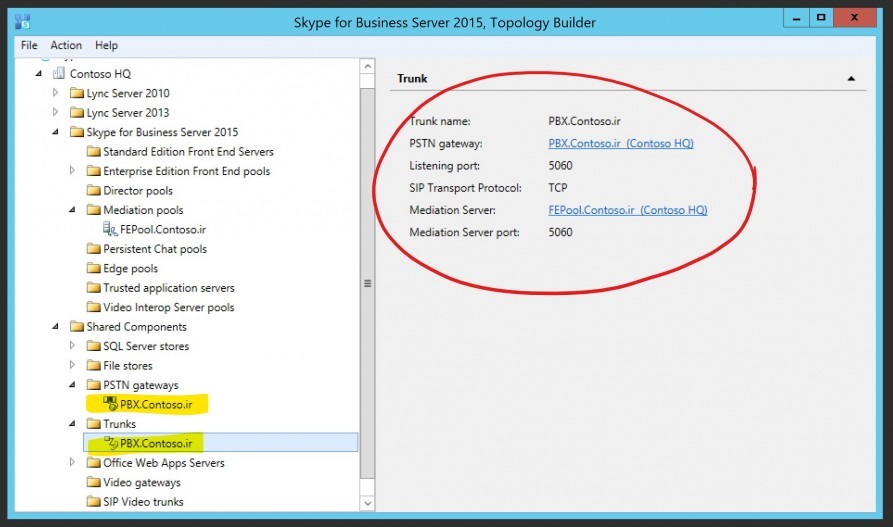Select PBX.Contoso.ir trunk under Trunks
This screenshot has width=893, height=527.
coord(156,443)
